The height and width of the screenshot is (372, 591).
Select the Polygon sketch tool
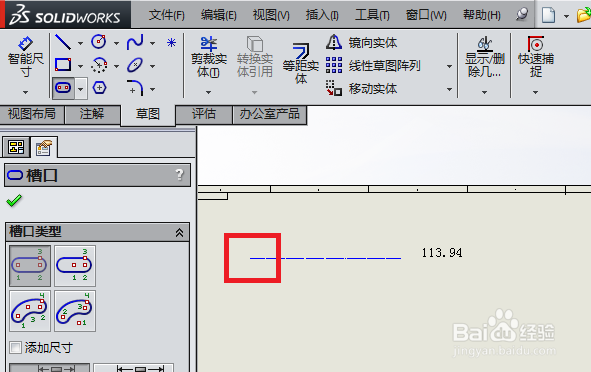click(x=99, y=88)
